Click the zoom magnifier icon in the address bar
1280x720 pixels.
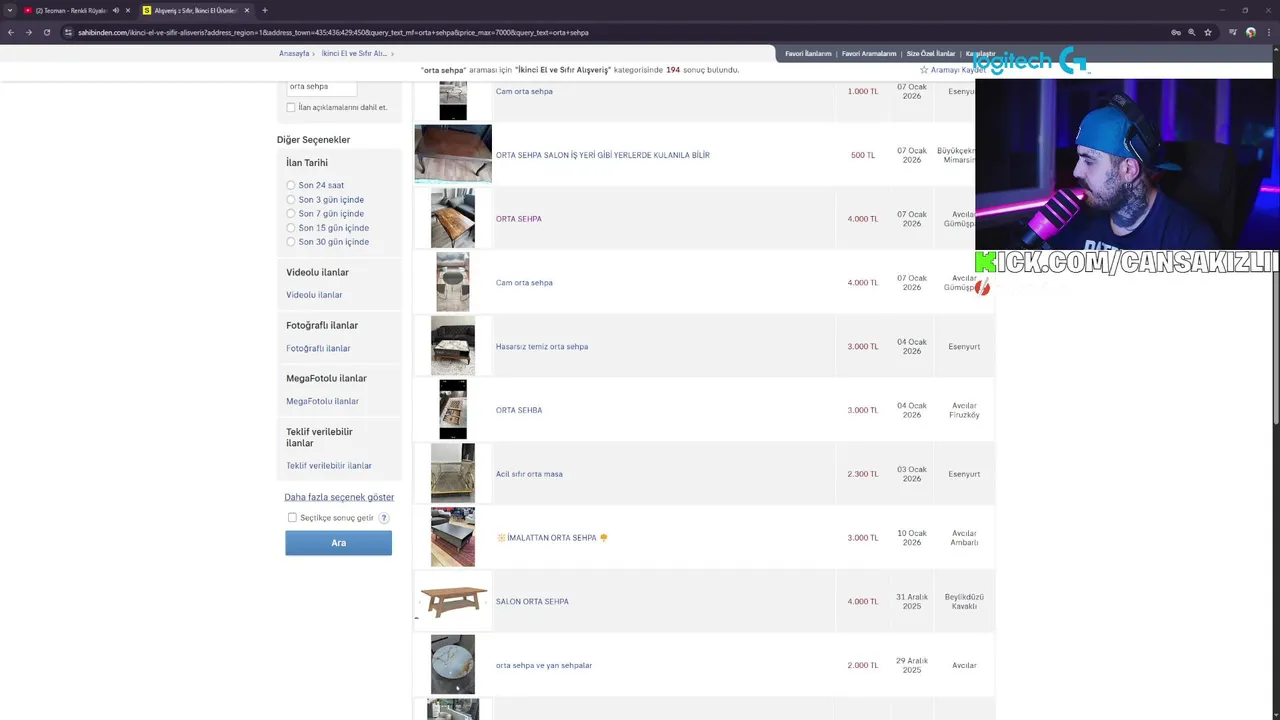click(1192, 32)
